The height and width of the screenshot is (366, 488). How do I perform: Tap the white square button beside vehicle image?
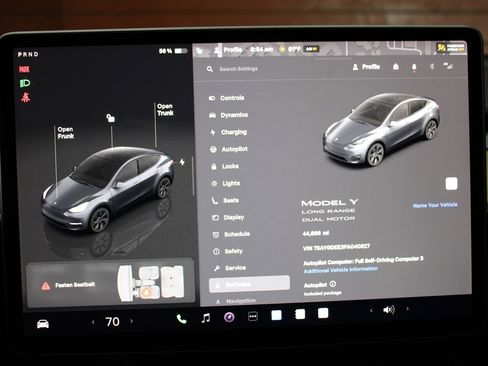coord(451,184)
